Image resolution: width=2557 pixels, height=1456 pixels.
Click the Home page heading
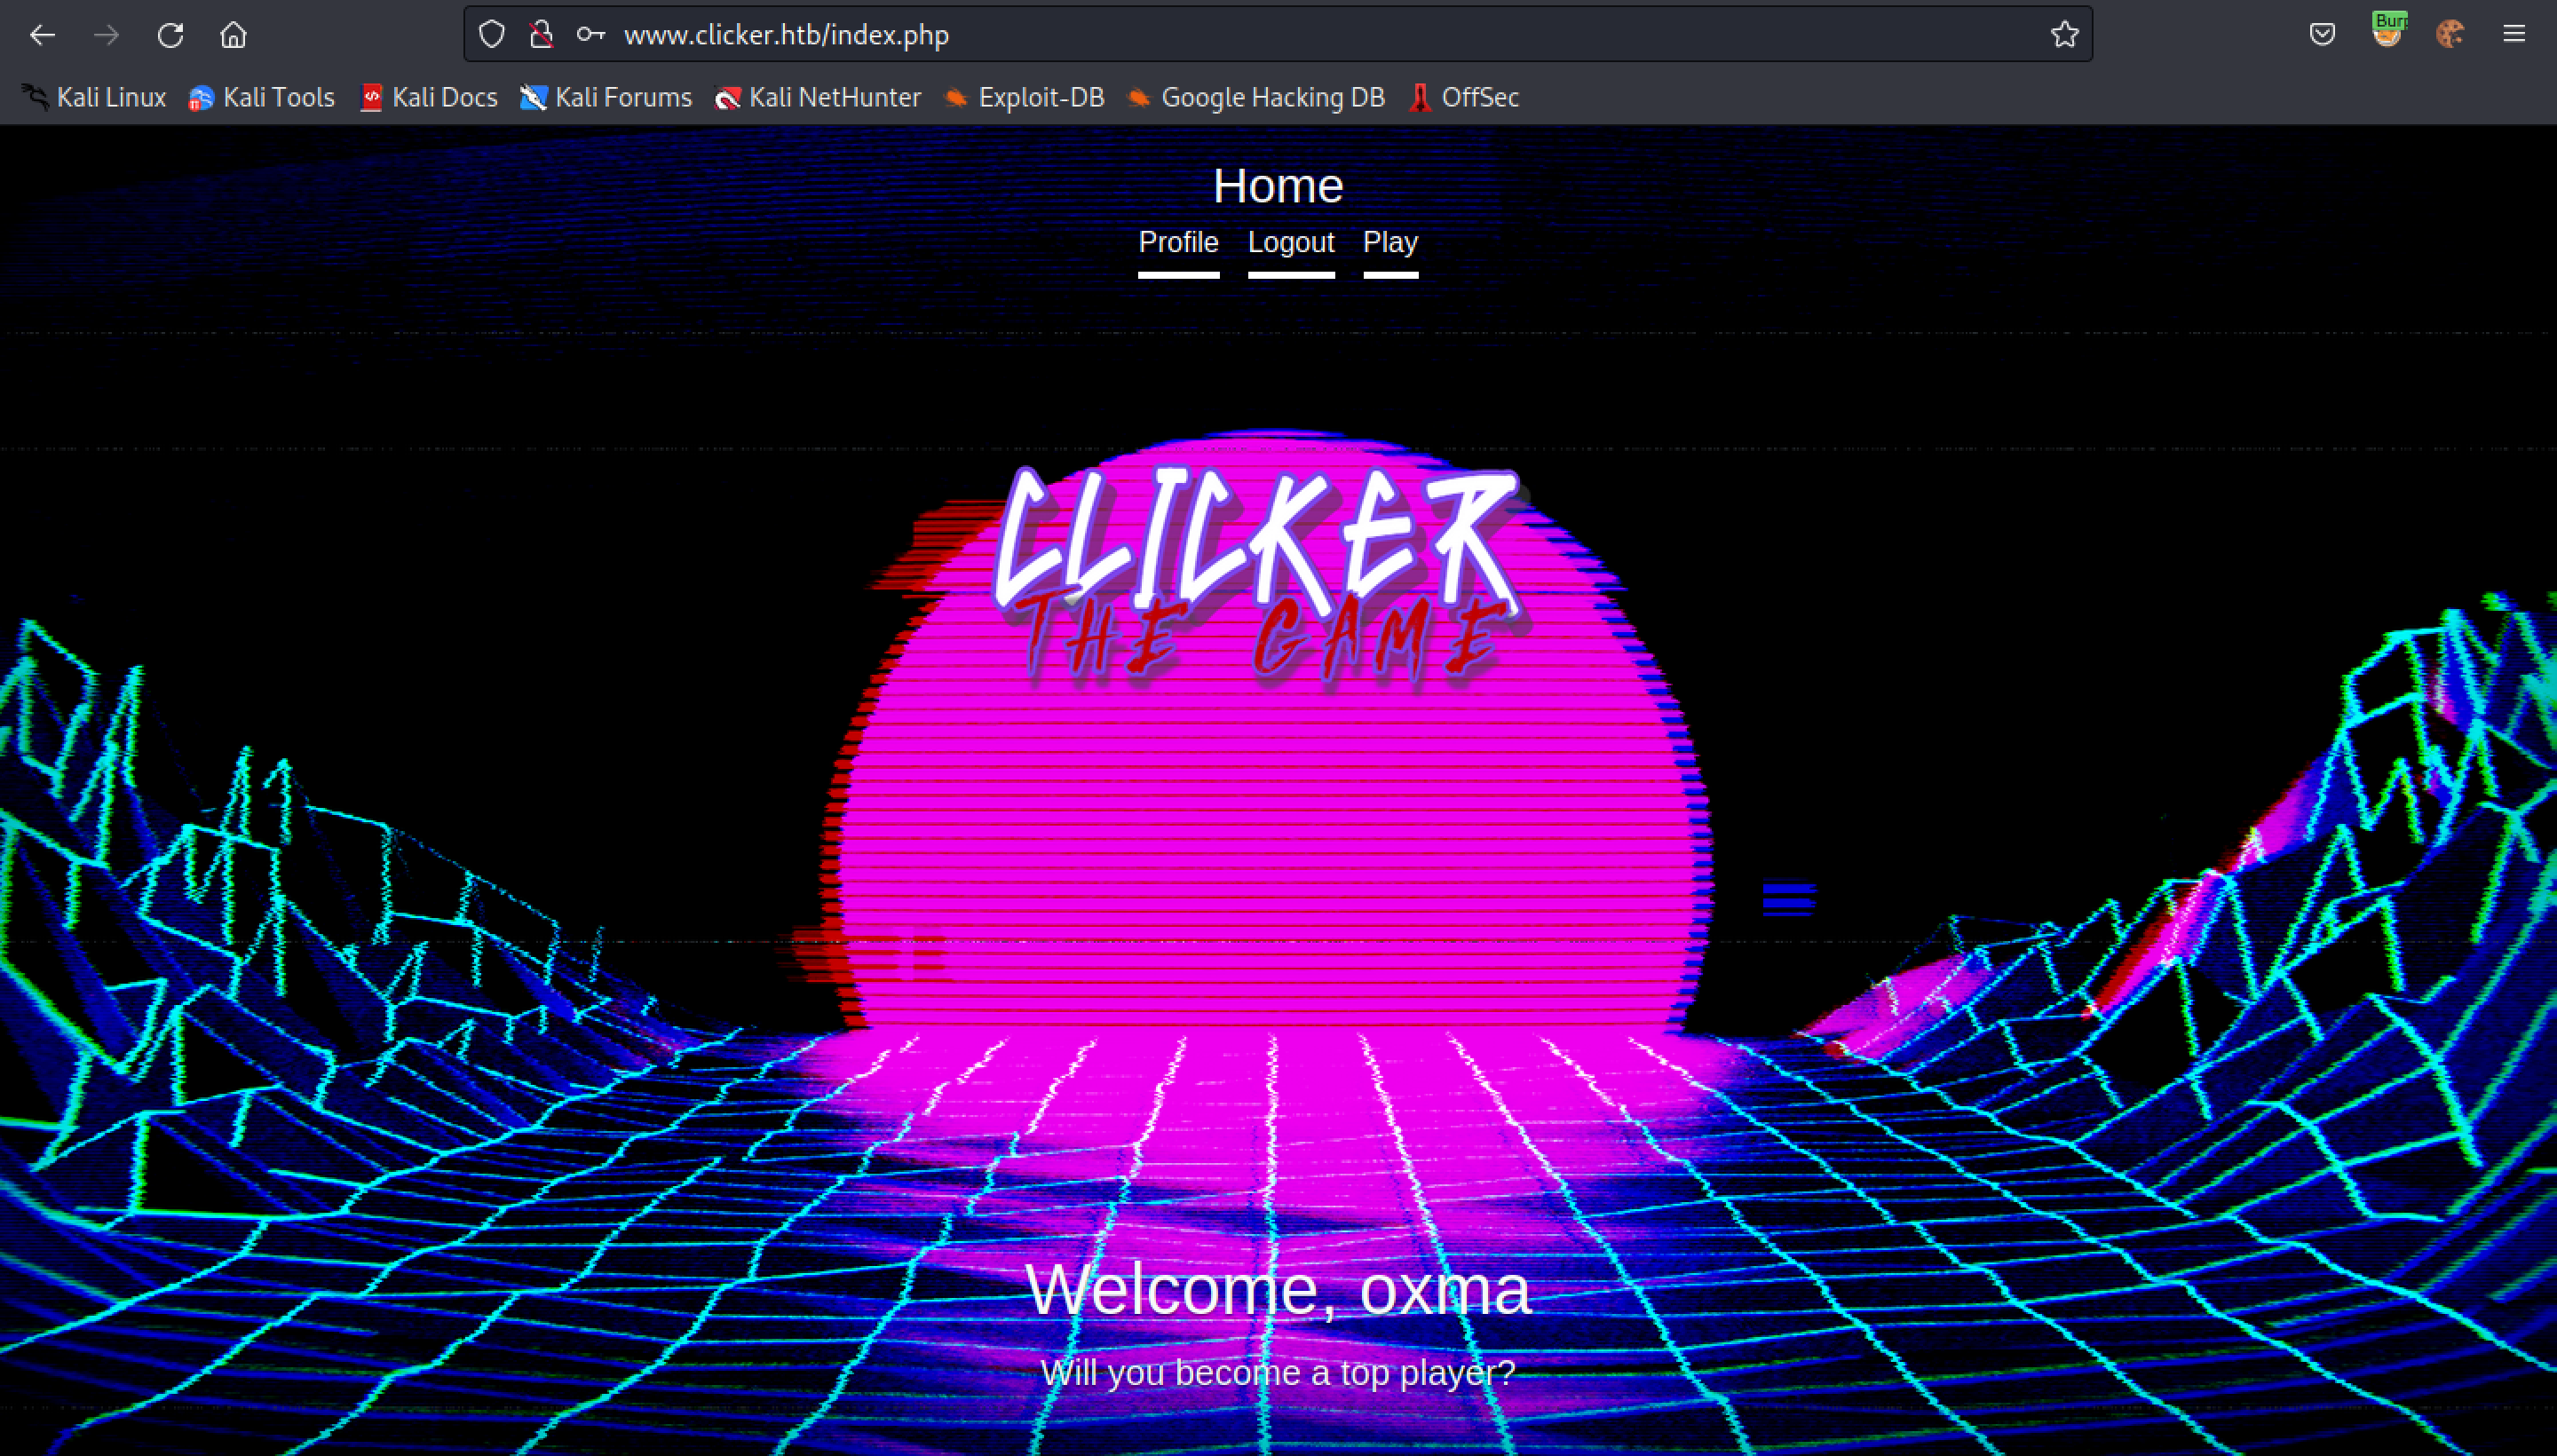(1278, 186)
